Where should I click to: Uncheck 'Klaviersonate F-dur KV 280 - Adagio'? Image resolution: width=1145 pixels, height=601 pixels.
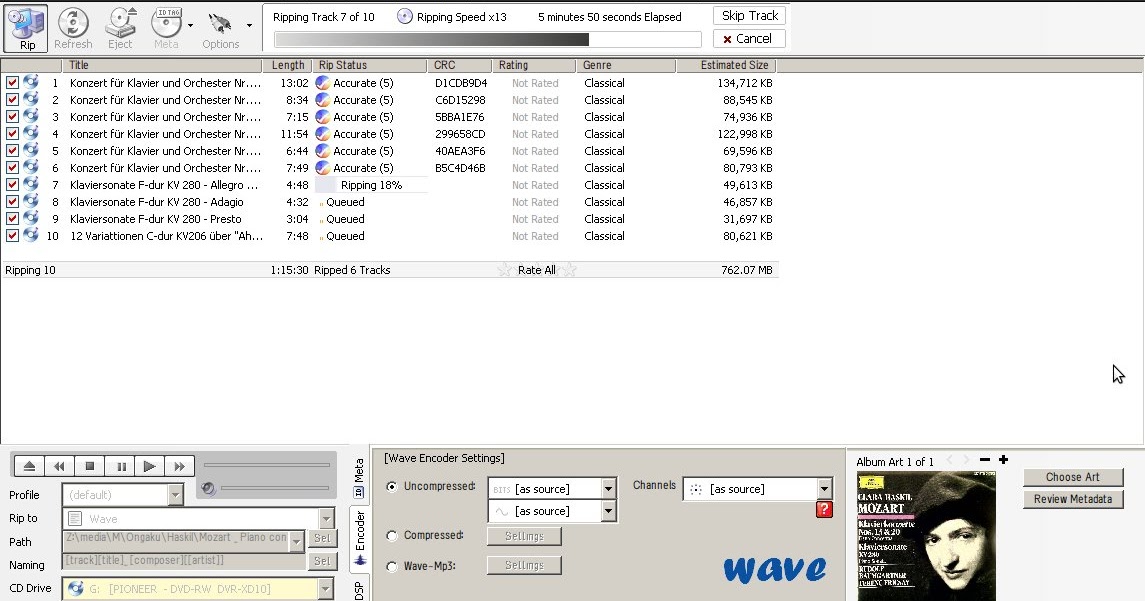(12, 202)
